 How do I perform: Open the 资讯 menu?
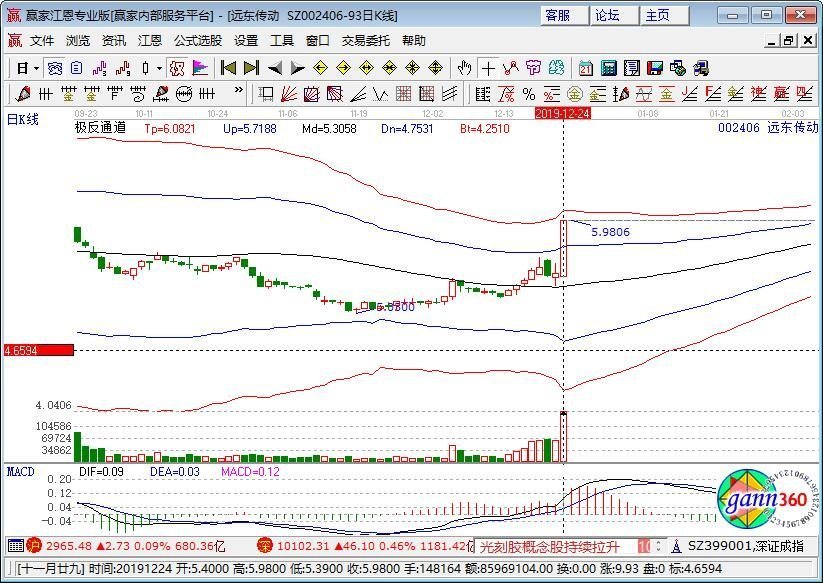click(x=114, y=40)
